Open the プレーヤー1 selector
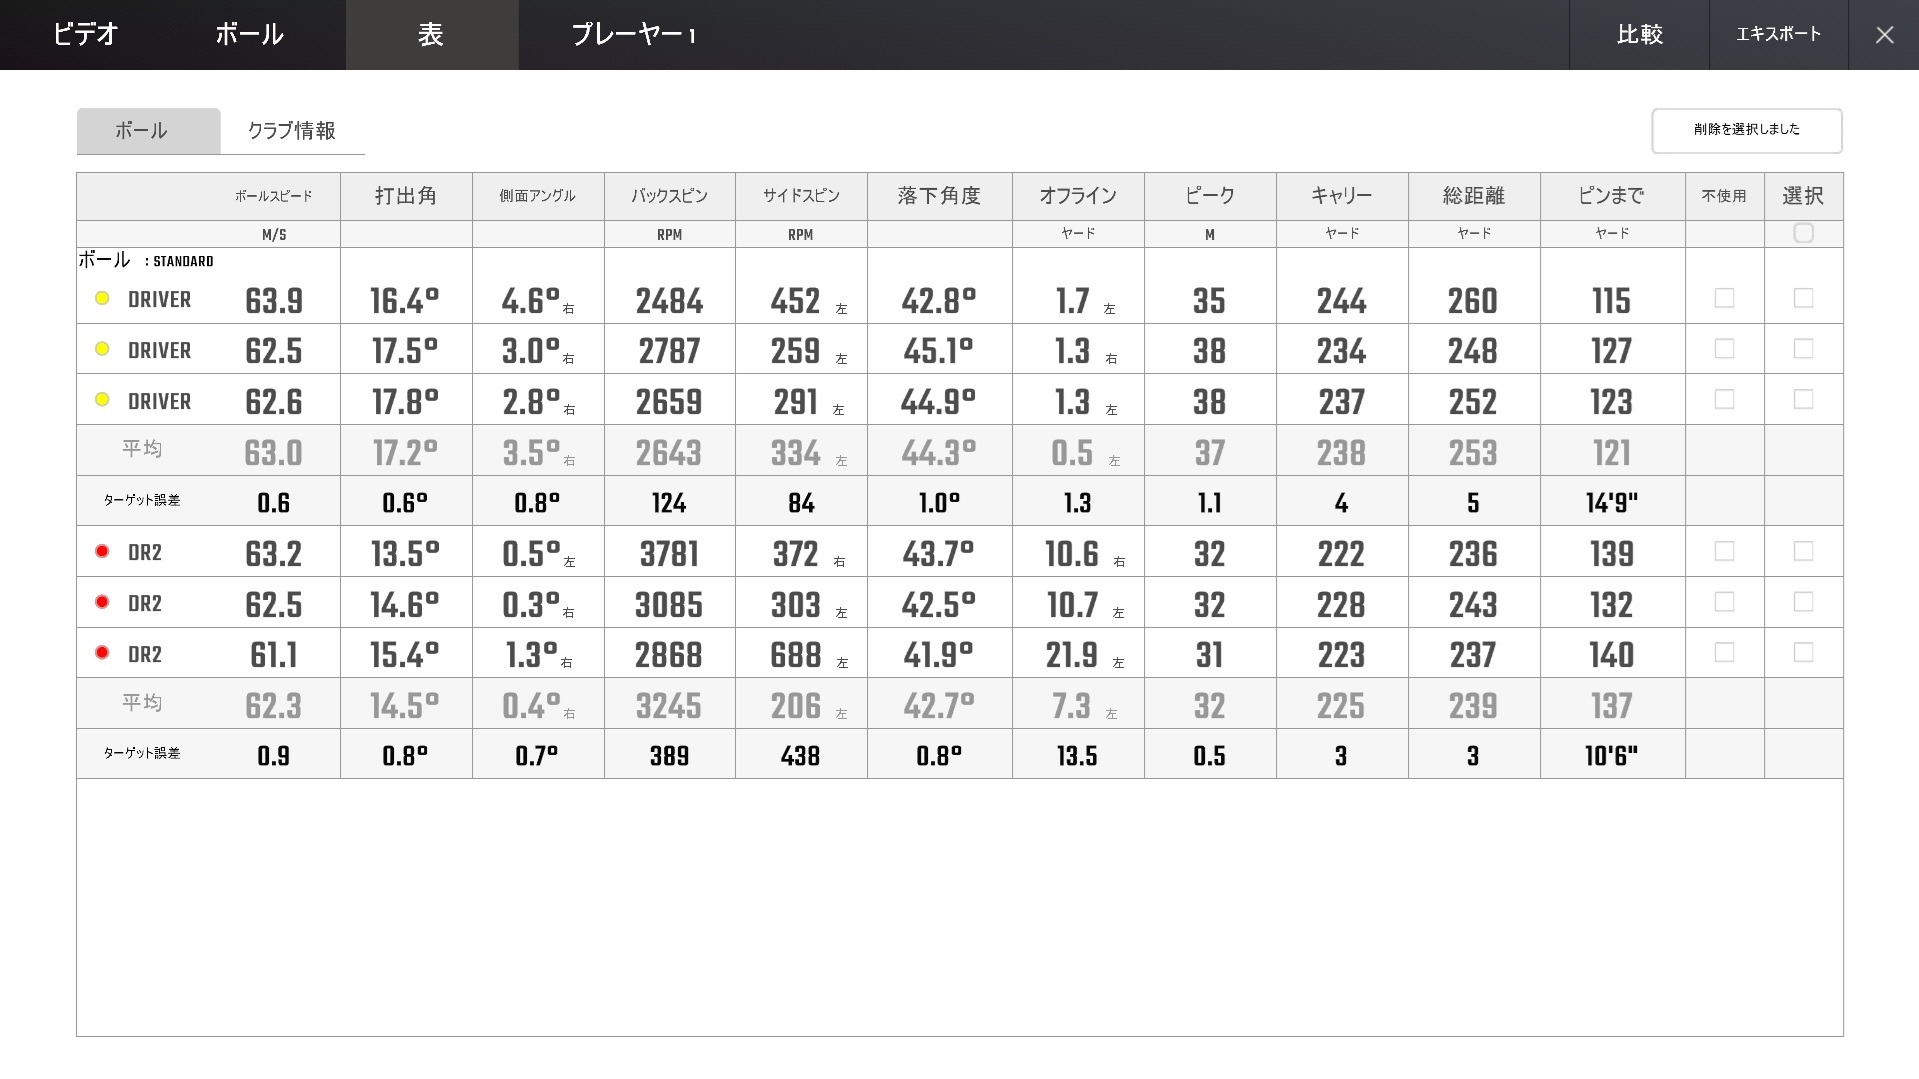The image size is (1919, 1079). [x=633, y=35]
